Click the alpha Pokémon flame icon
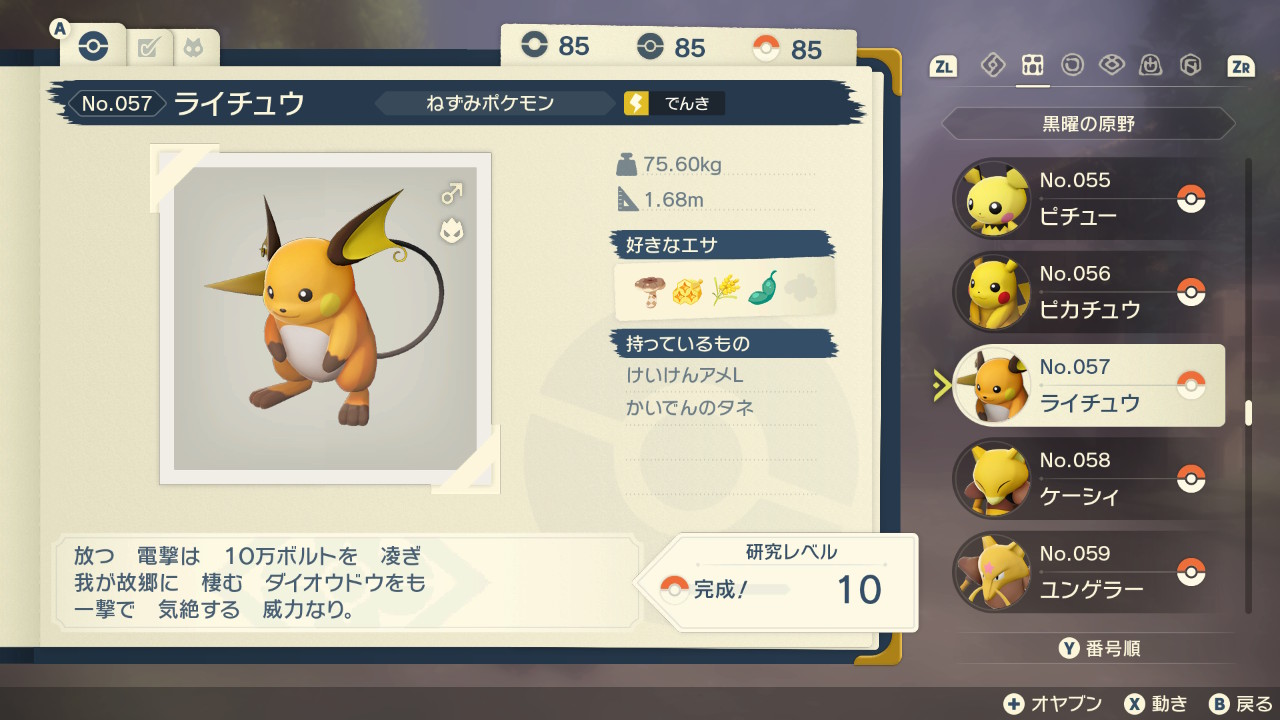 click(x=451, y=231)
